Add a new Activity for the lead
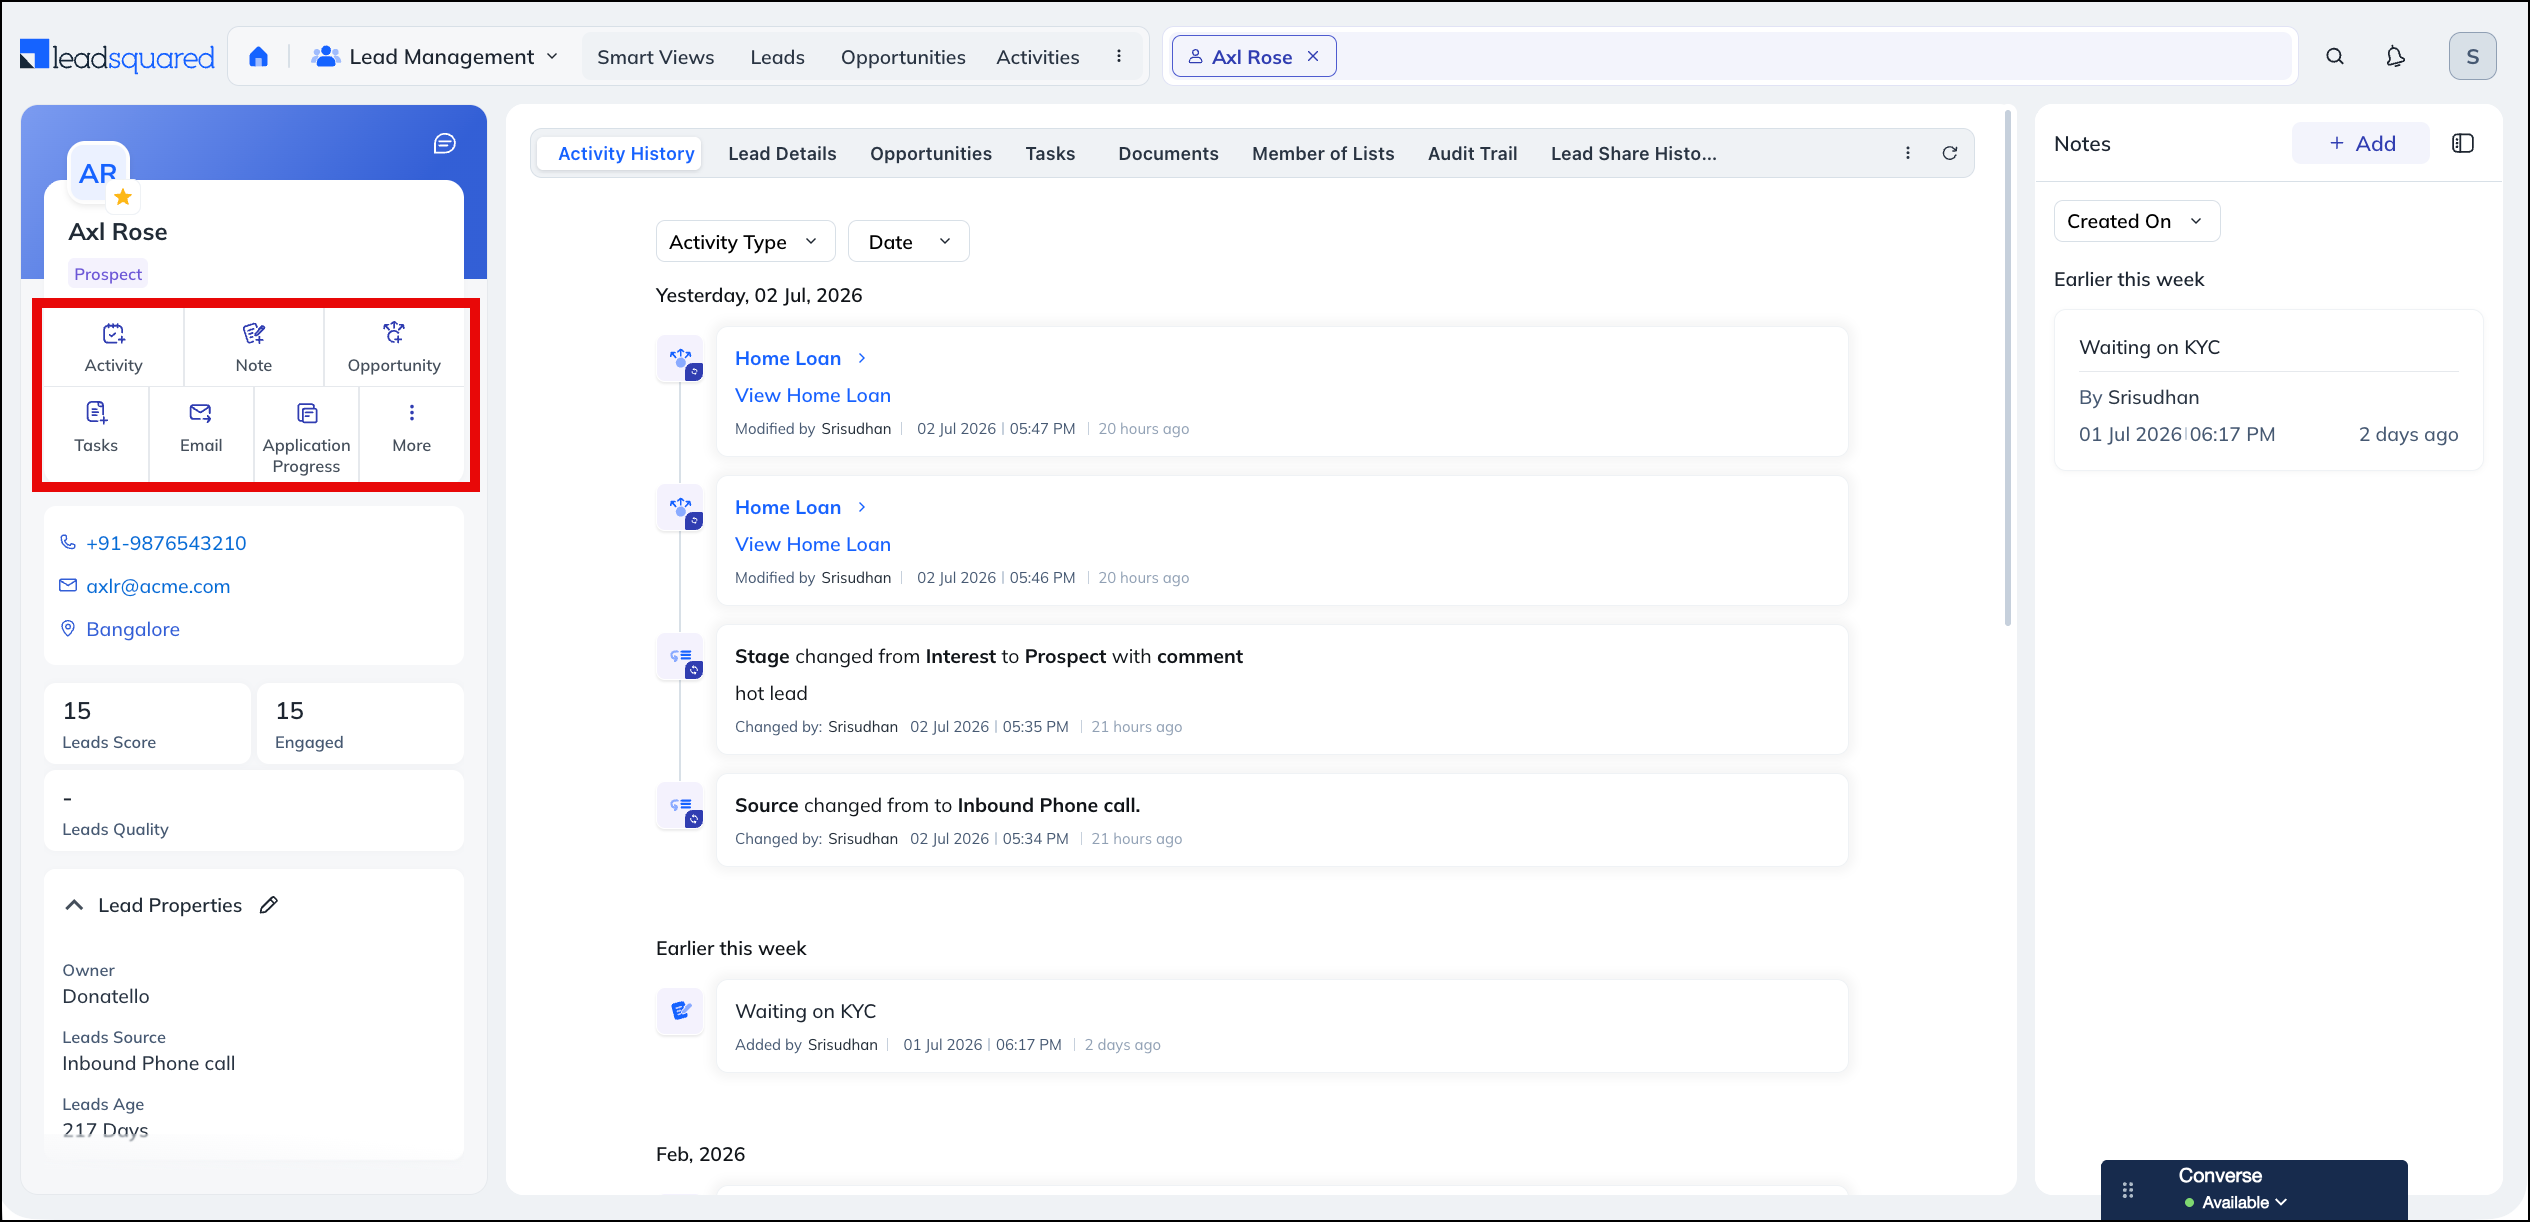 pyautogui.click(x=114, y=347)
